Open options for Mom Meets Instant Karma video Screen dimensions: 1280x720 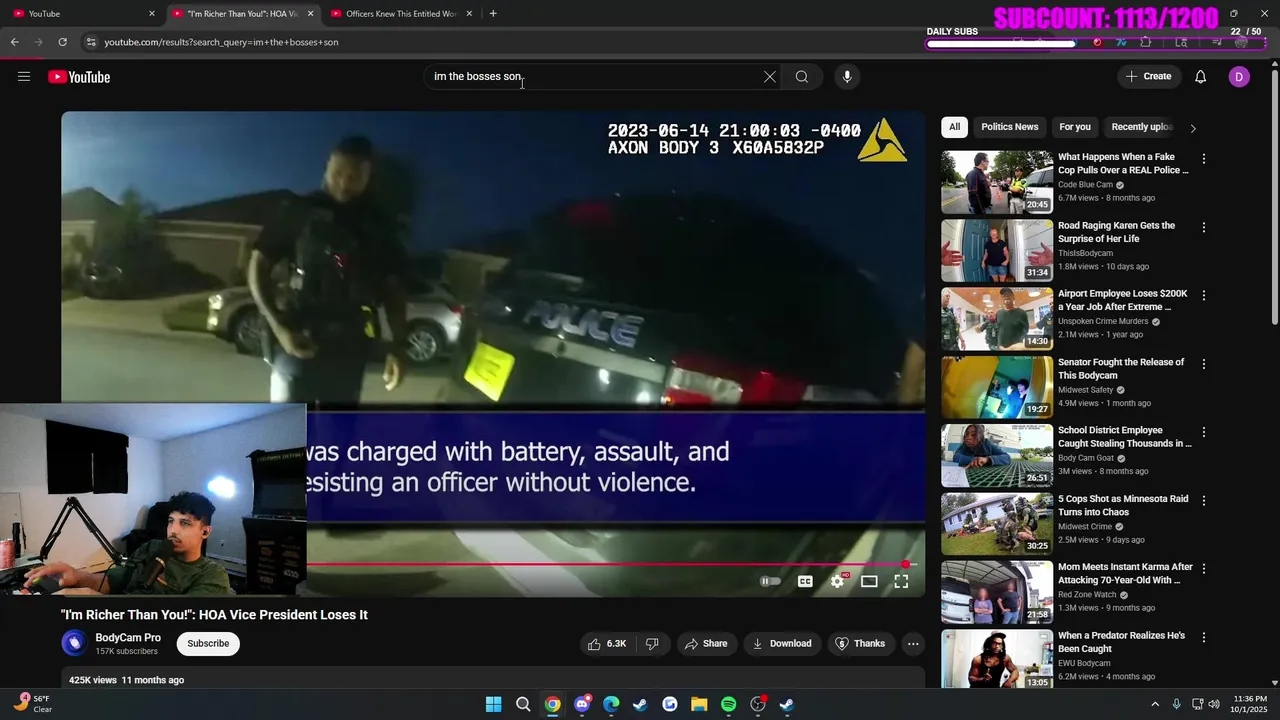tap(1204, 569)
